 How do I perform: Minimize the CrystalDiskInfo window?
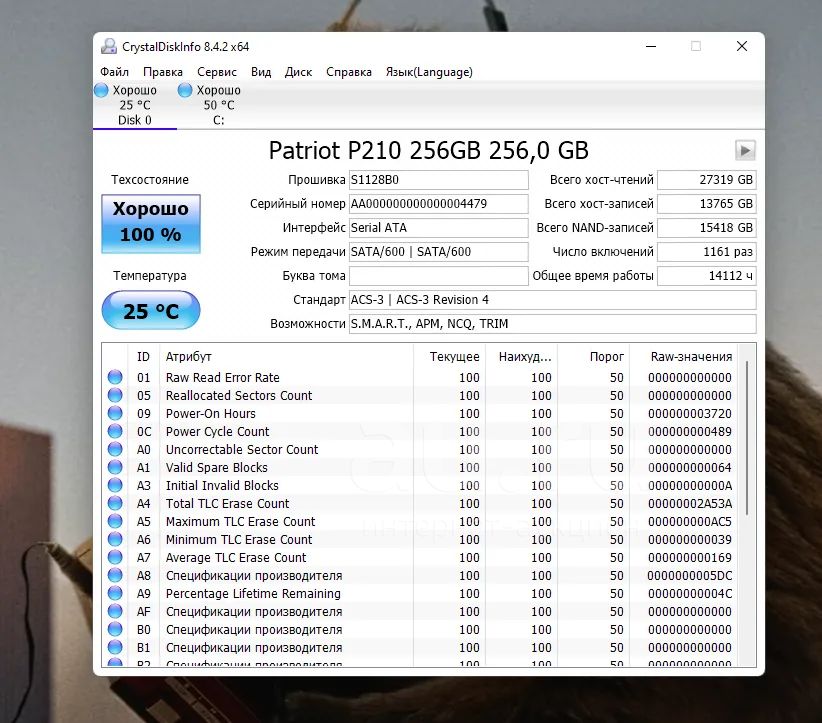pyautogui.click(x=651, y=46)
